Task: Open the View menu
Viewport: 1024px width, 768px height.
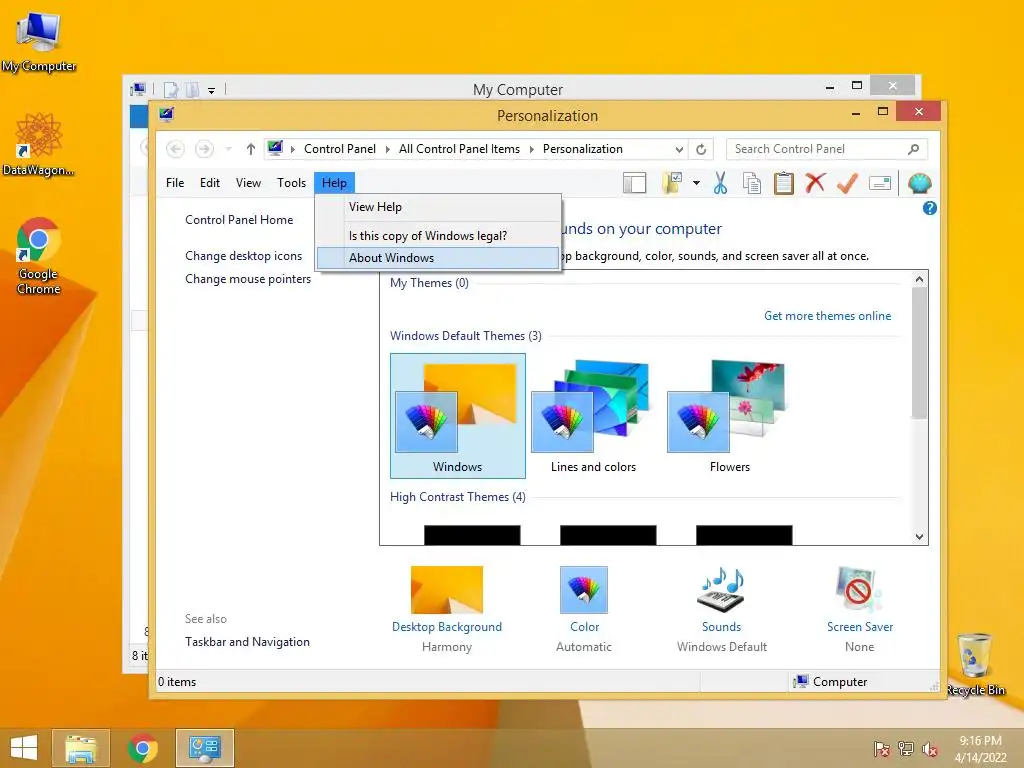Action: pos(248,183)
